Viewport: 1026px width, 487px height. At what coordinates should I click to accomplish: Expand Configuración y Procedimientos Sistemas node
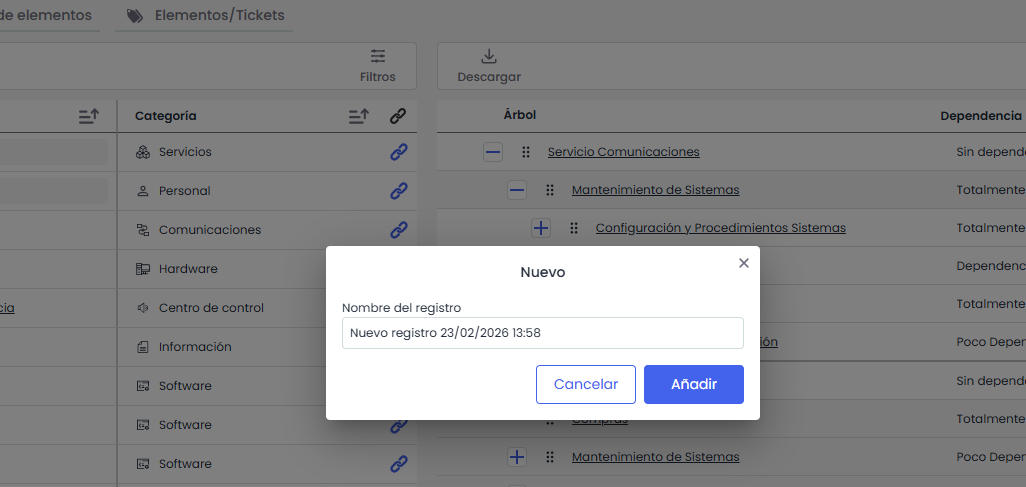(x=541, y=228)
